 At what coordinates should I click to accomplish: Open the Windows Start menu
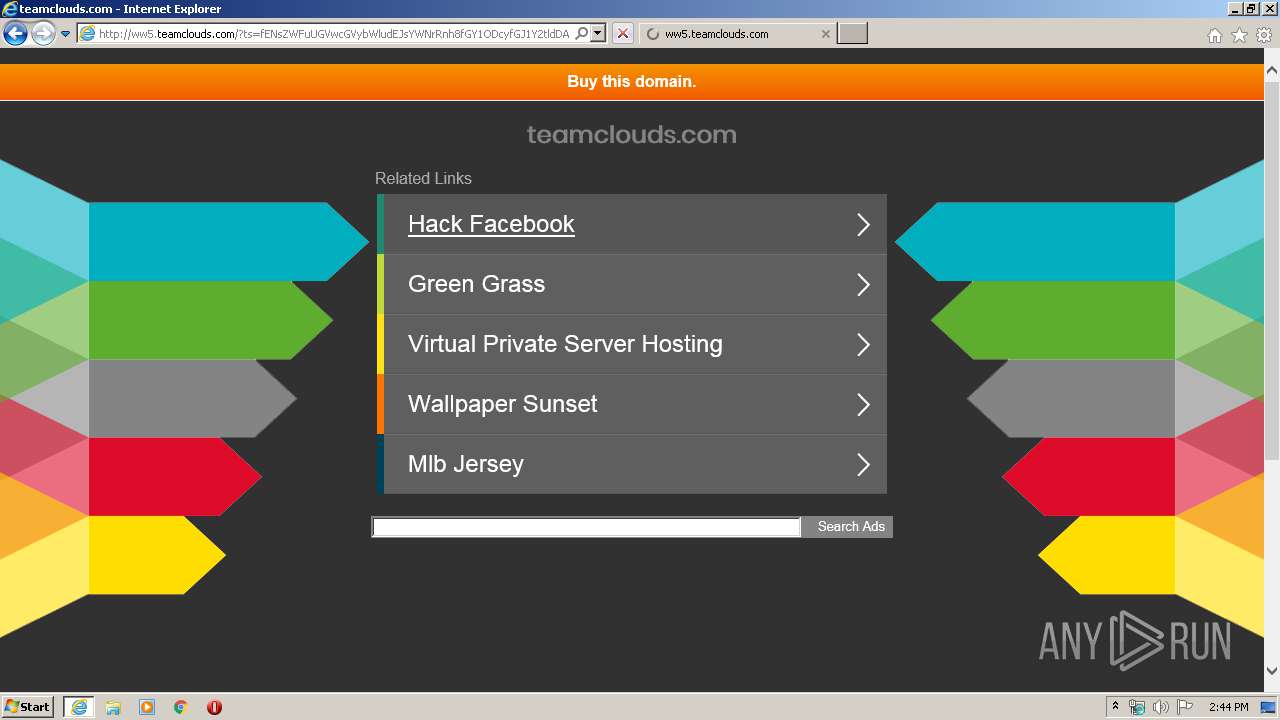click(27, 707)
